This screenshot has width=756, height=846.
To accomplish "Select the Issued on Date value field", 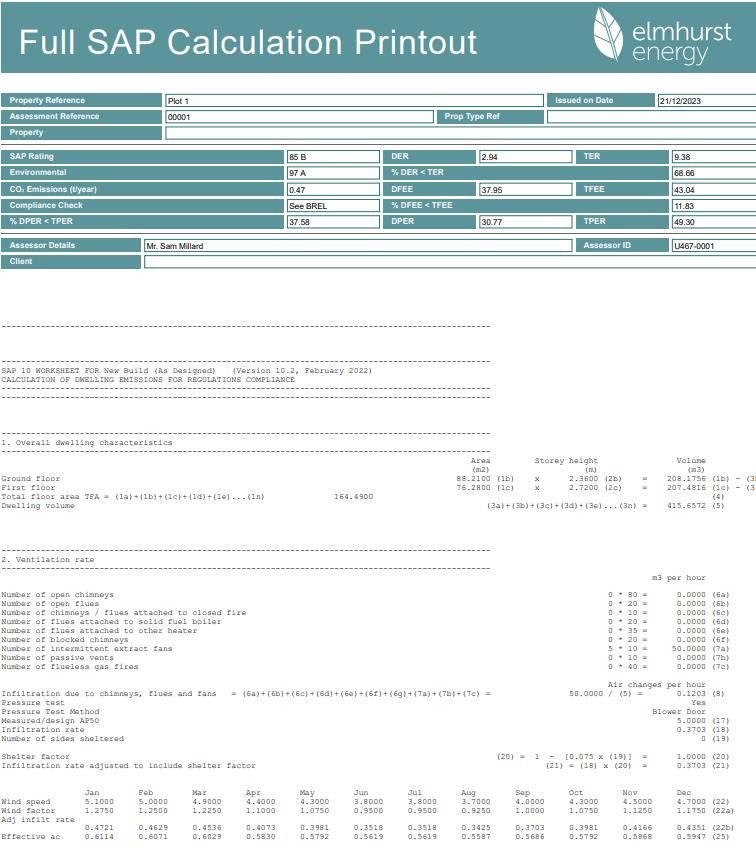I will [x=705, y=101].
